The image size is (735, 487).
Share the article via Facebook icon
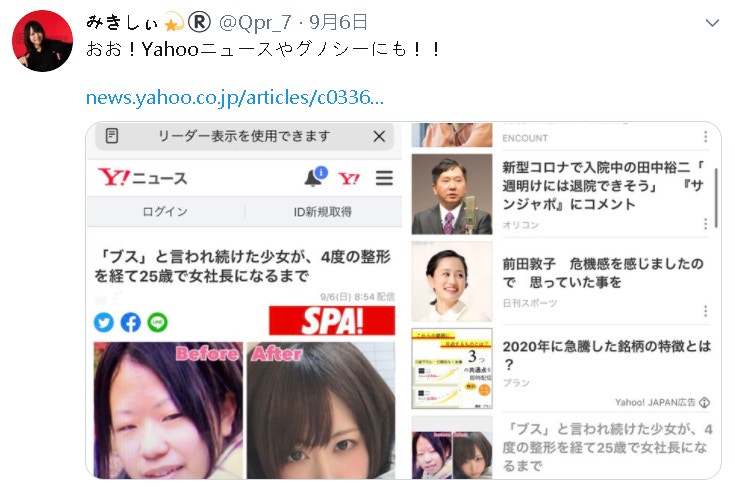pyautogui.click(x=131, y=322)
